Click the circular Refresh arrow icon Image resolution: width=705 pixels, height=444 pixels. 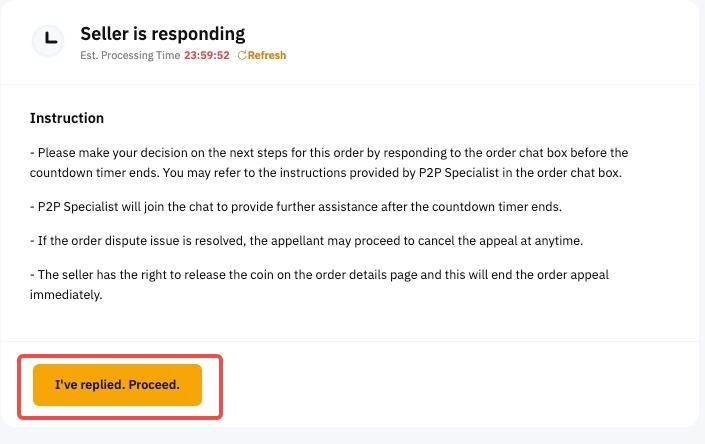pos(242,56)
